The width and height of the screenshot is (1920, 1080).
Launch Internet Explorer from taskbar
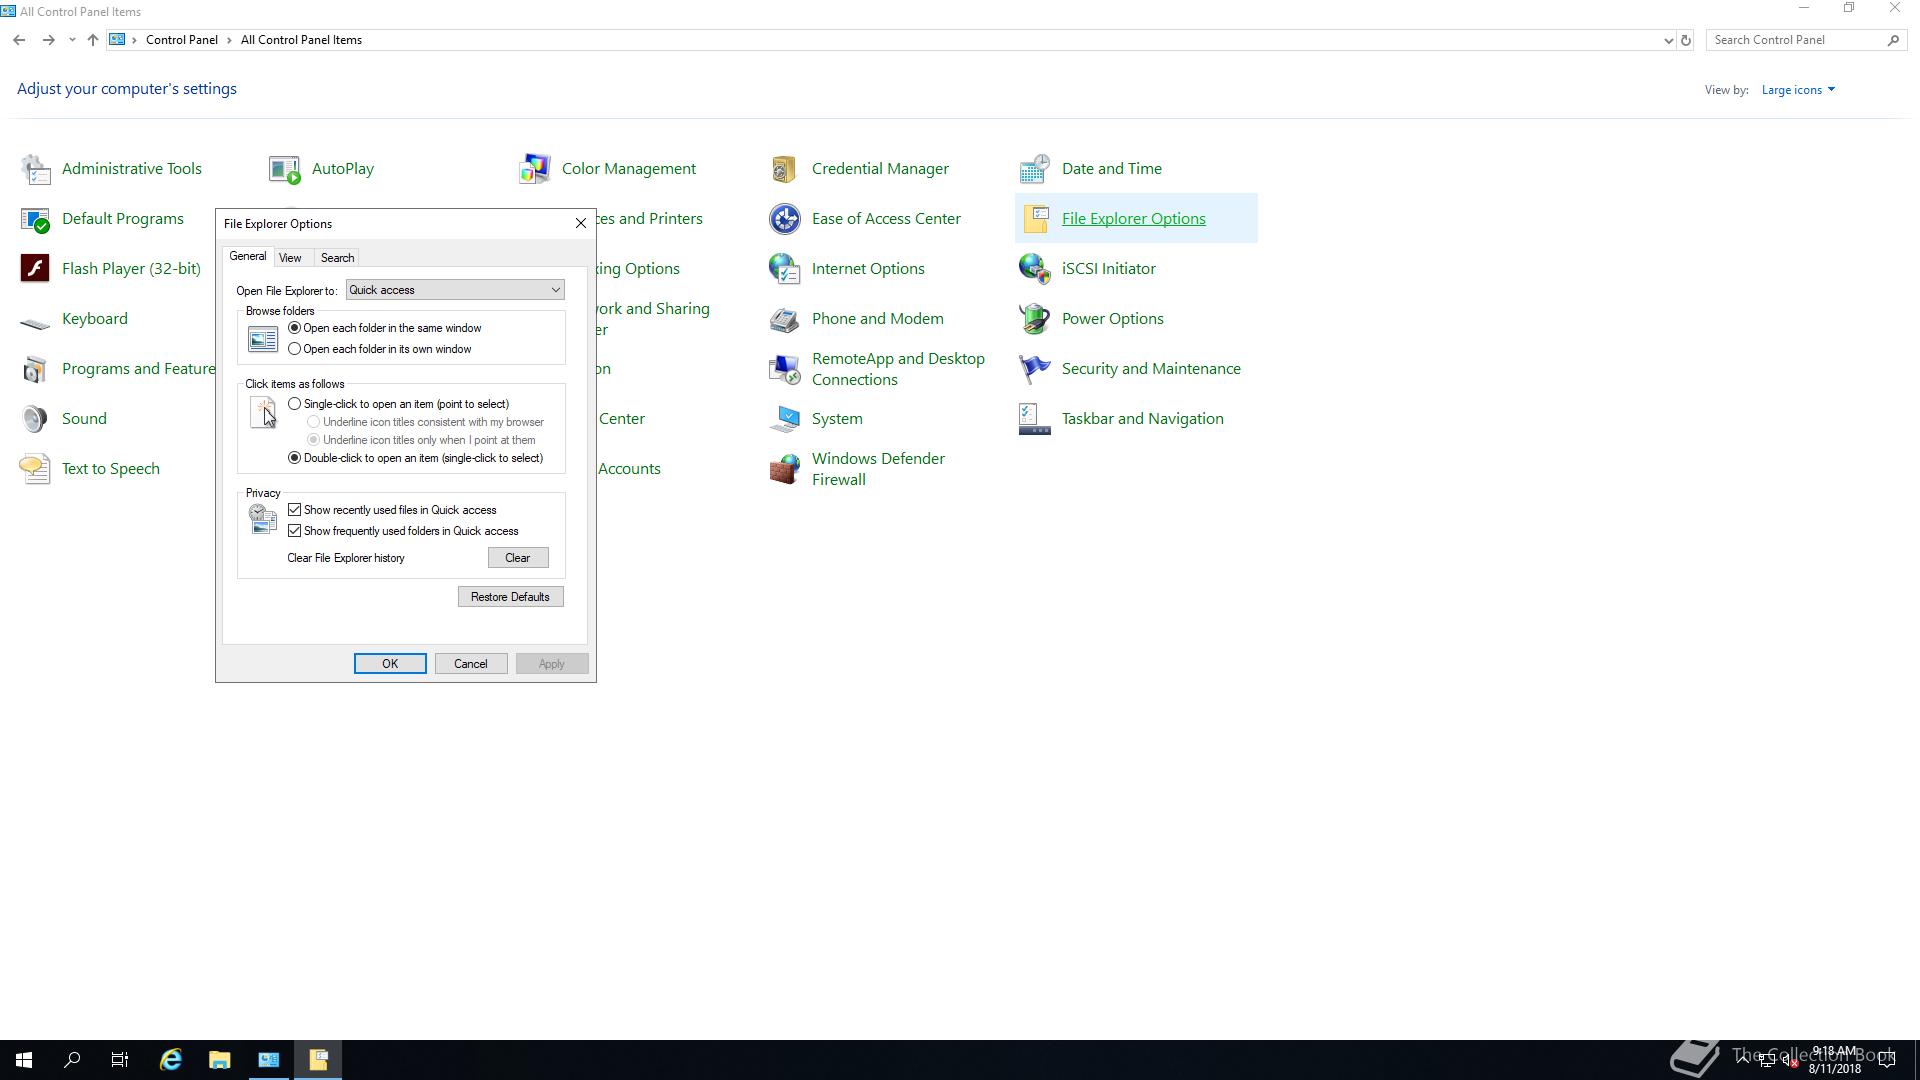pos(171,1060)
